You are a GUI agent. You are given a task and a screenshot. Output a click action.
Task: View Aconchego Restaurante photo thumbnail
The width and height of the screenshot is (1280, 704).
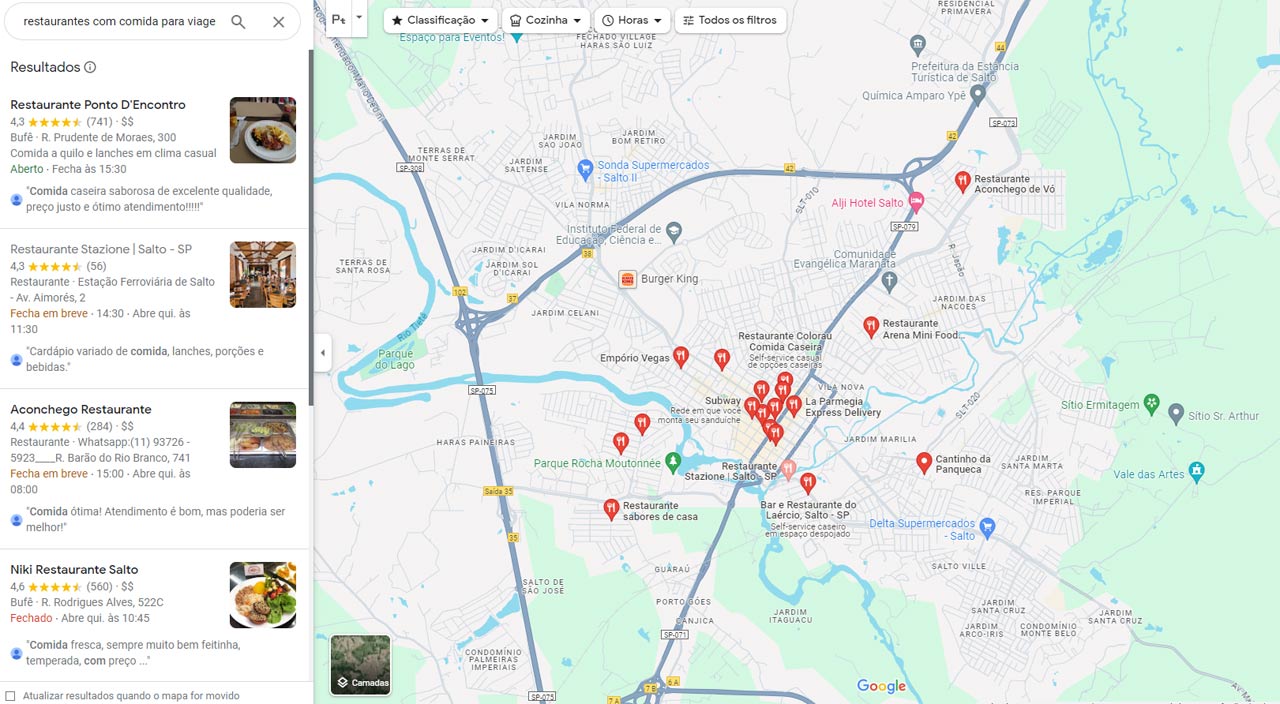coord(263,434)
